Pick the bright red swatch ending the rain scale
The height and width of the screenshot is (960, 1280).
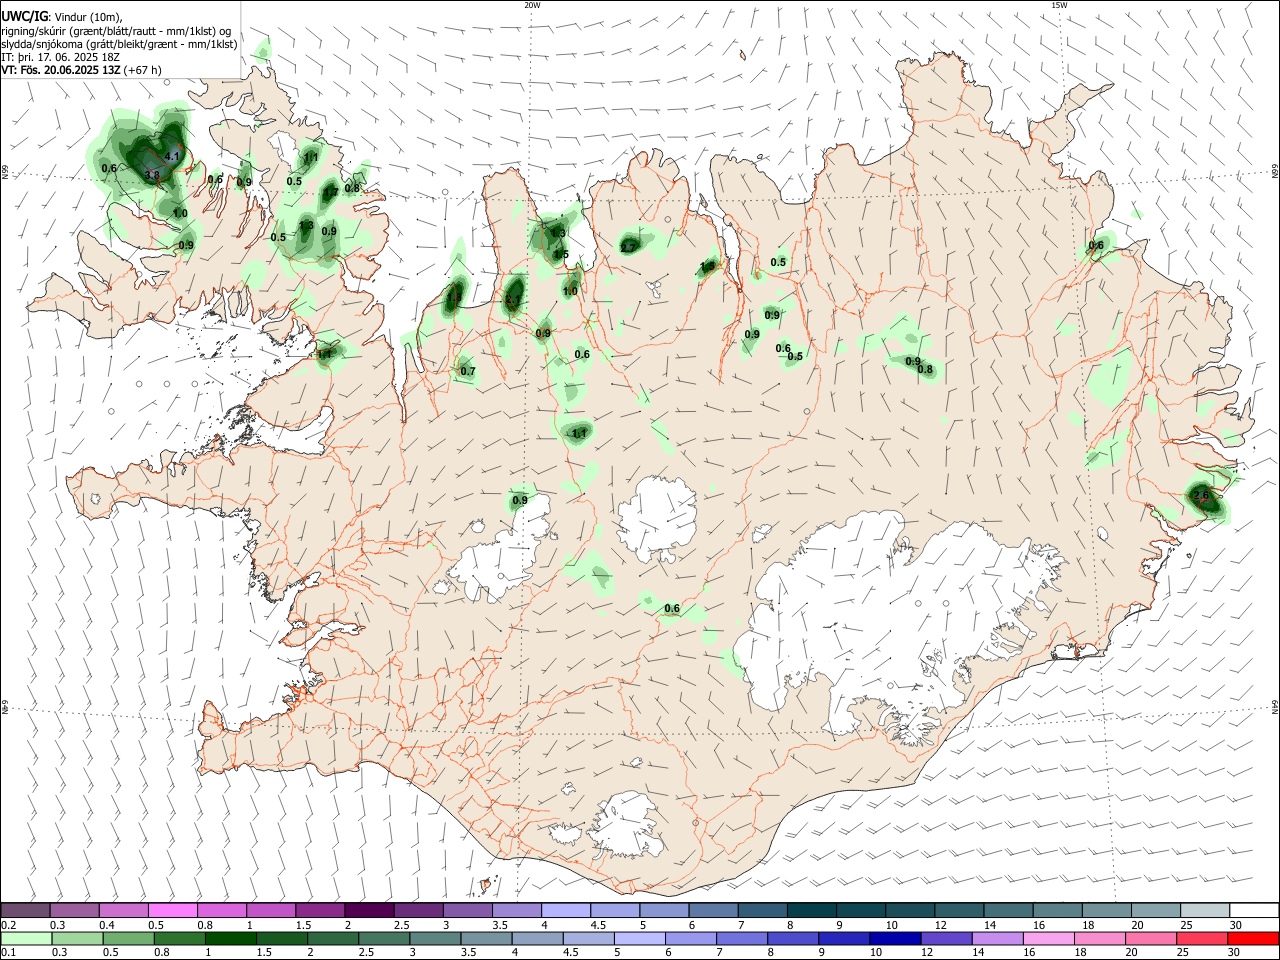pos(1252,939)
